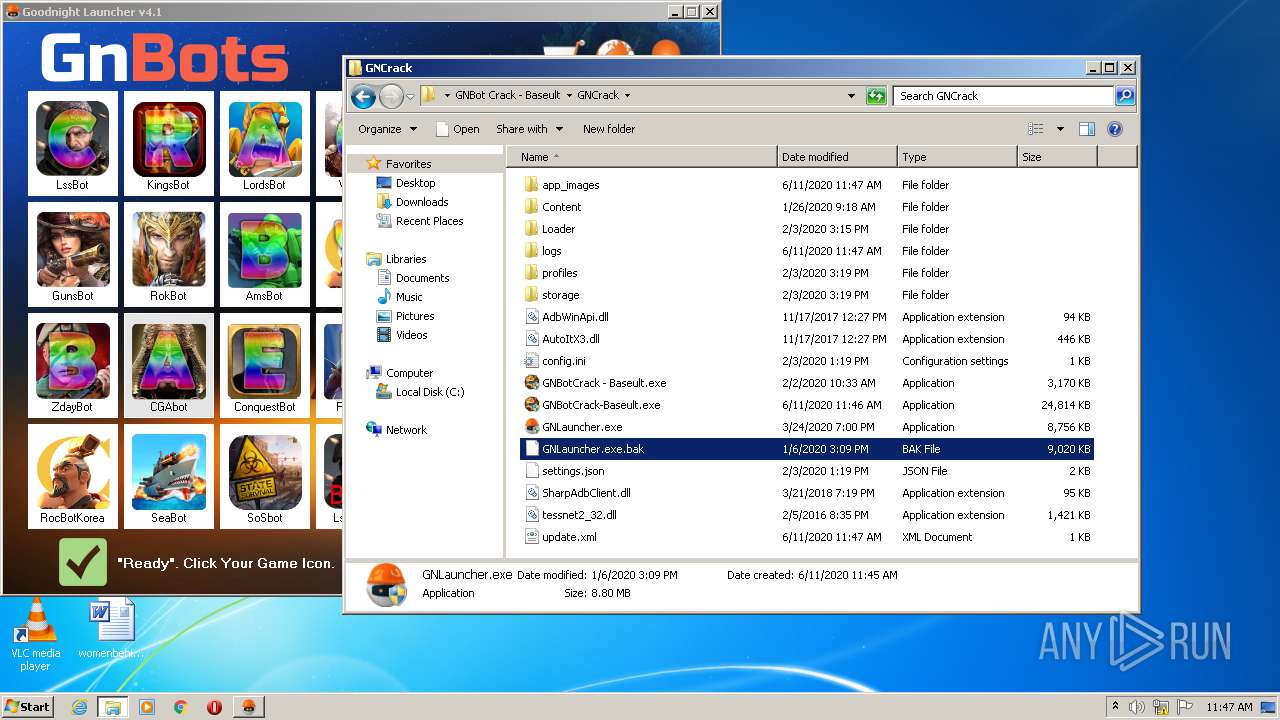Expand the GNBot Crack - Baseult breadcrumb arrow
Image resolution: width=1280 pixels, height=720 pixels.
[569, 96]
